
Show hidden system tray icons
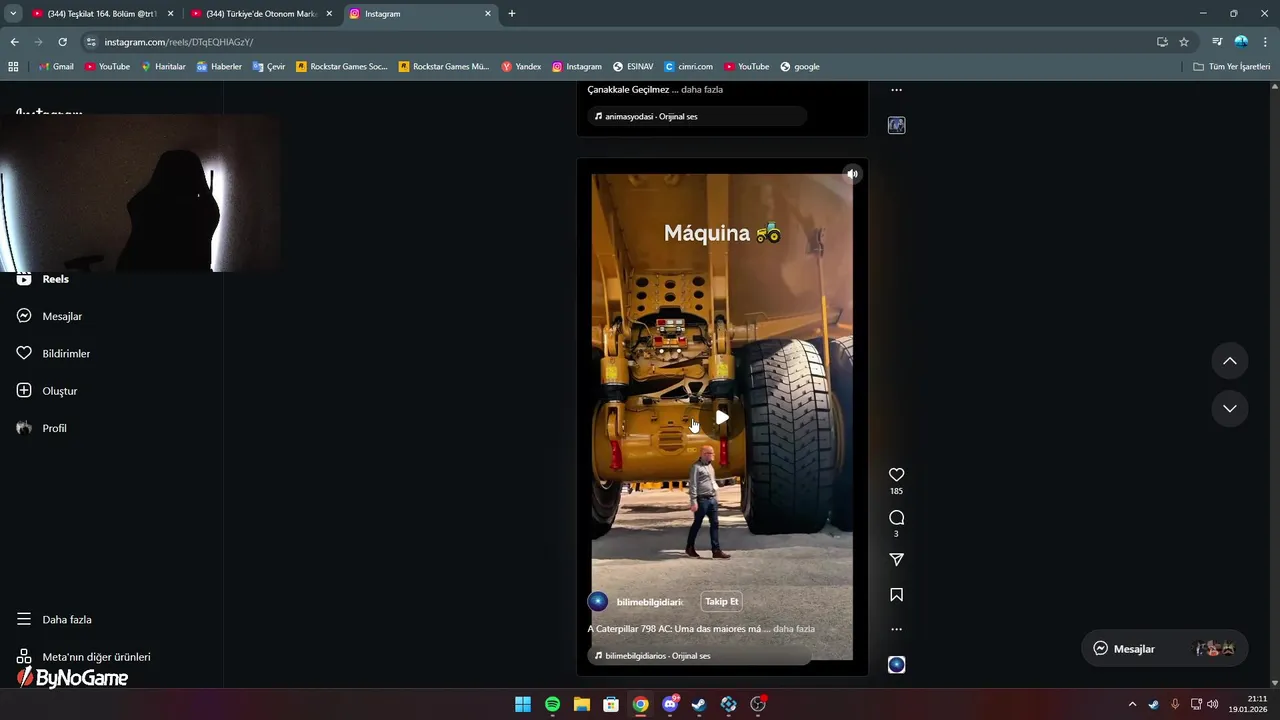coord(1132,704)
